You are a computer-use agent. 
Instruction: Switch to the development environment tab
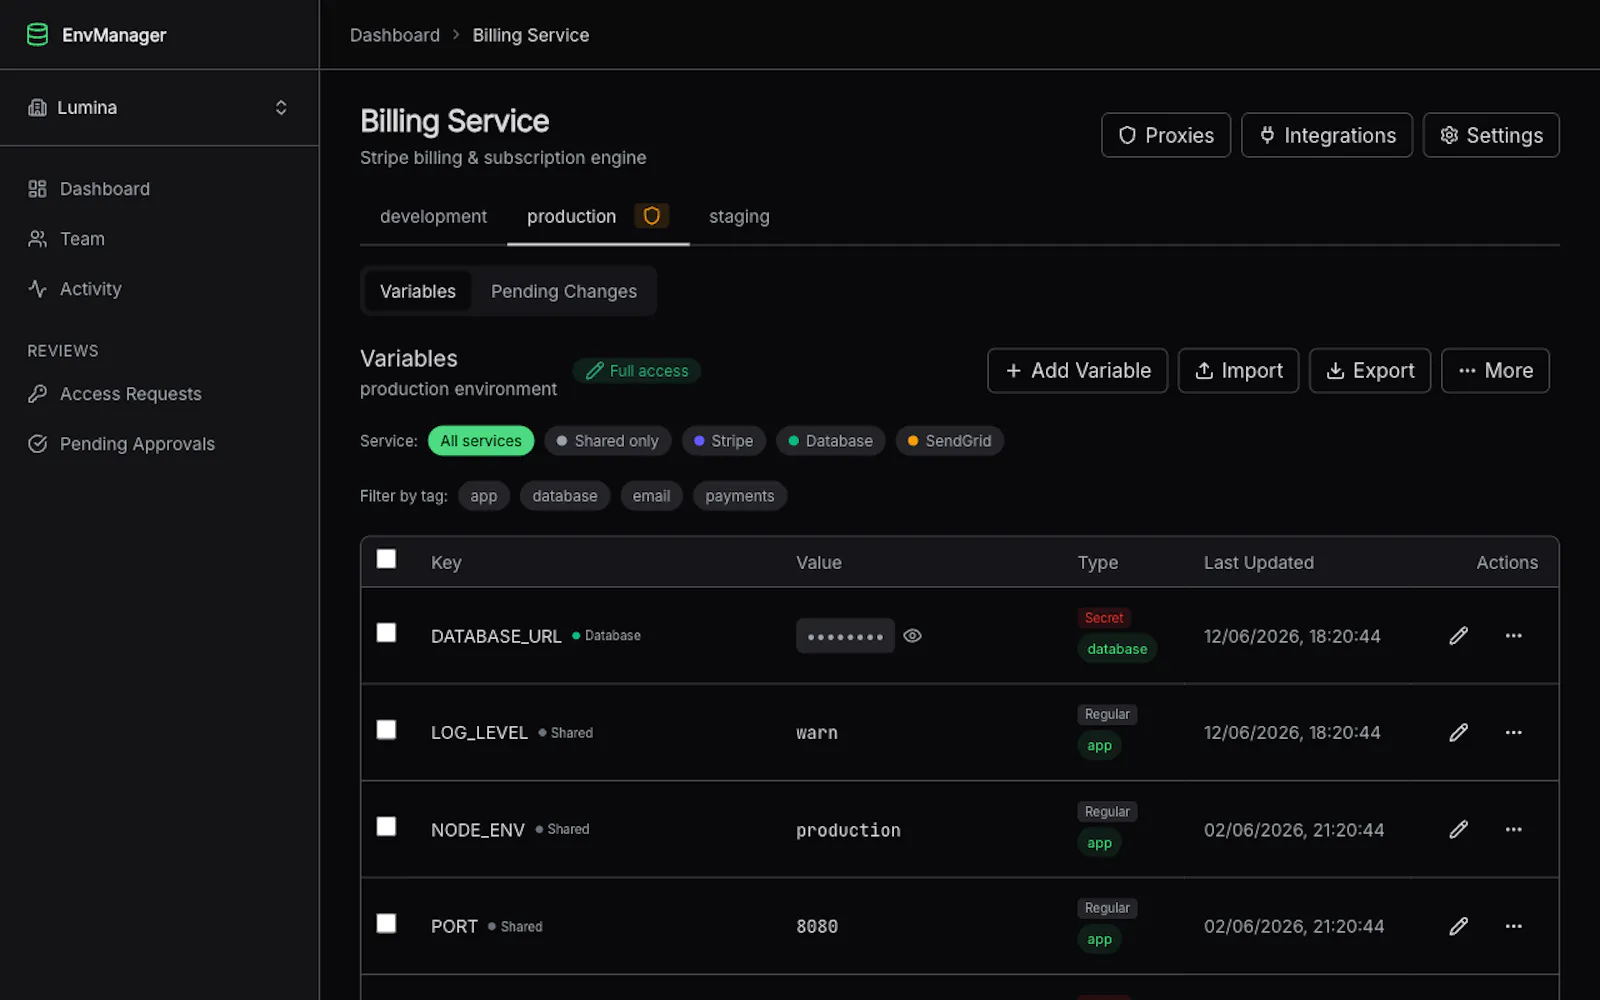(x=433, y=217)
